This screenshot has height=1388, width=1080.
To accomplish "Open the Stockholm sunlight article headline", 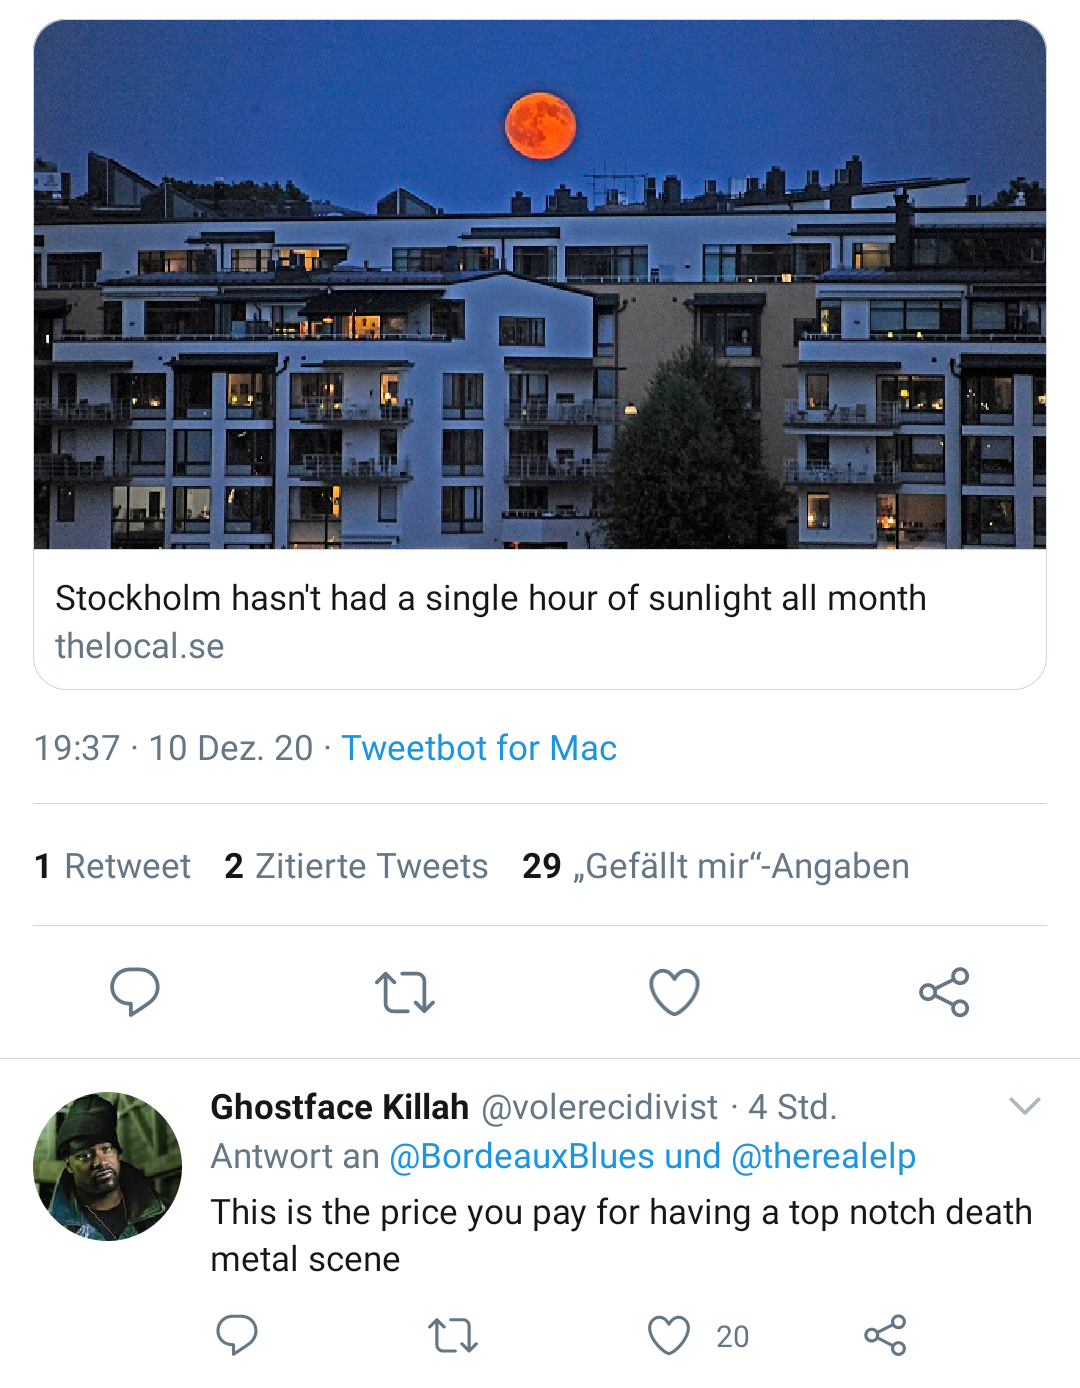I will pyautogui.click(x=490, y=598).
